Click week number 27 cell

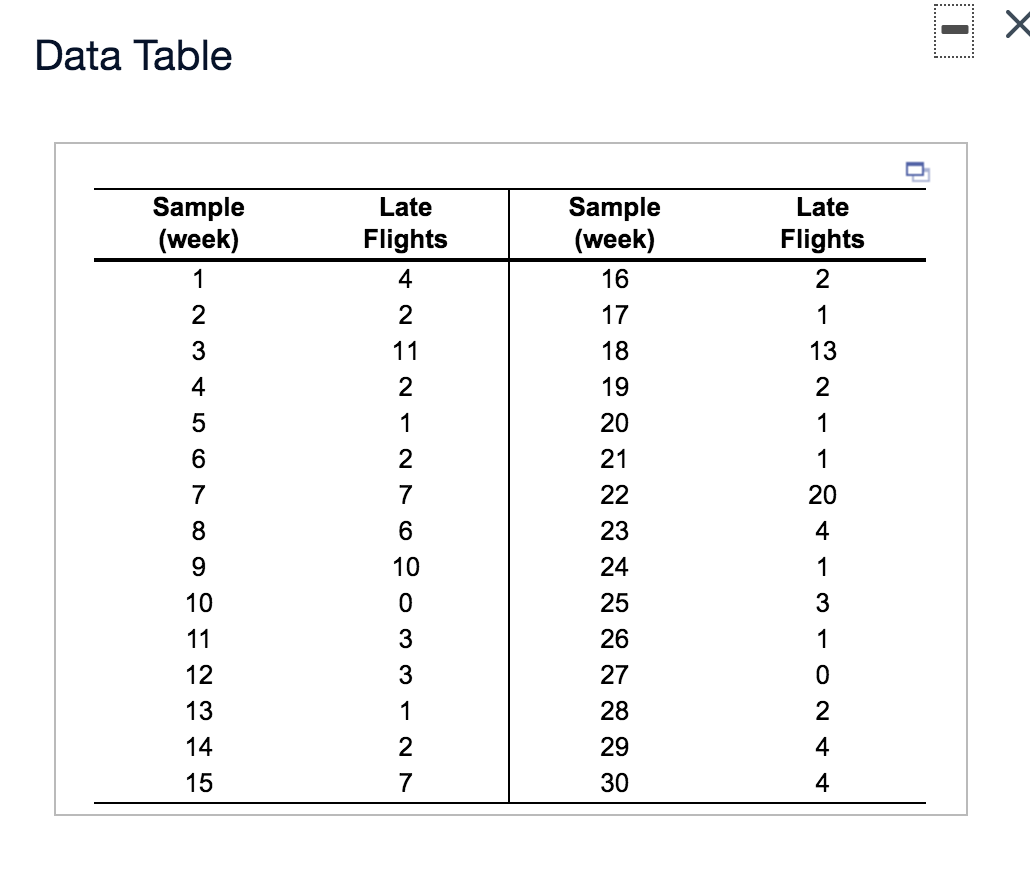tap(615, 674)
